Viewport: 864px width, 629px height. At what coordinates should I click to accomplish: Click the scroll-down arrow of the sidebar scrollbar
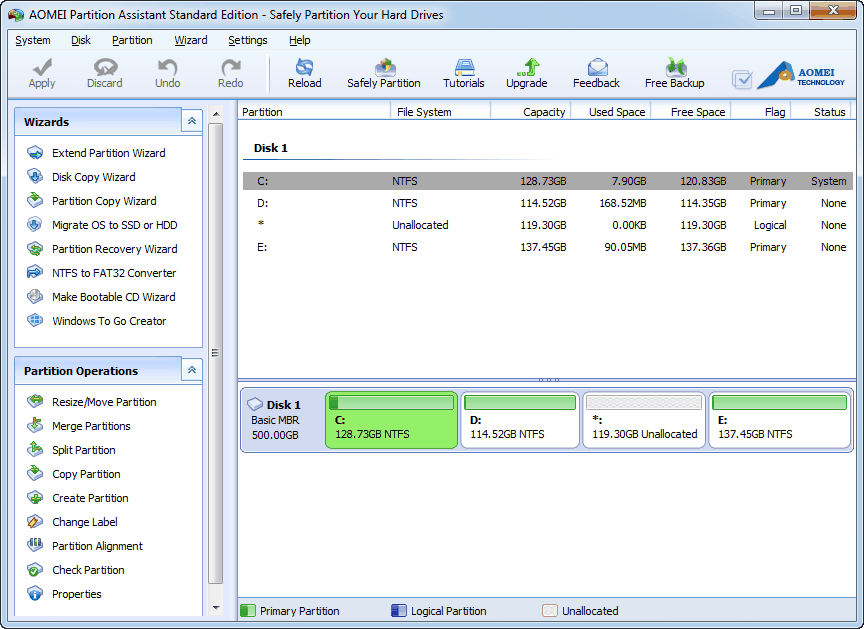tap(216, 608)
